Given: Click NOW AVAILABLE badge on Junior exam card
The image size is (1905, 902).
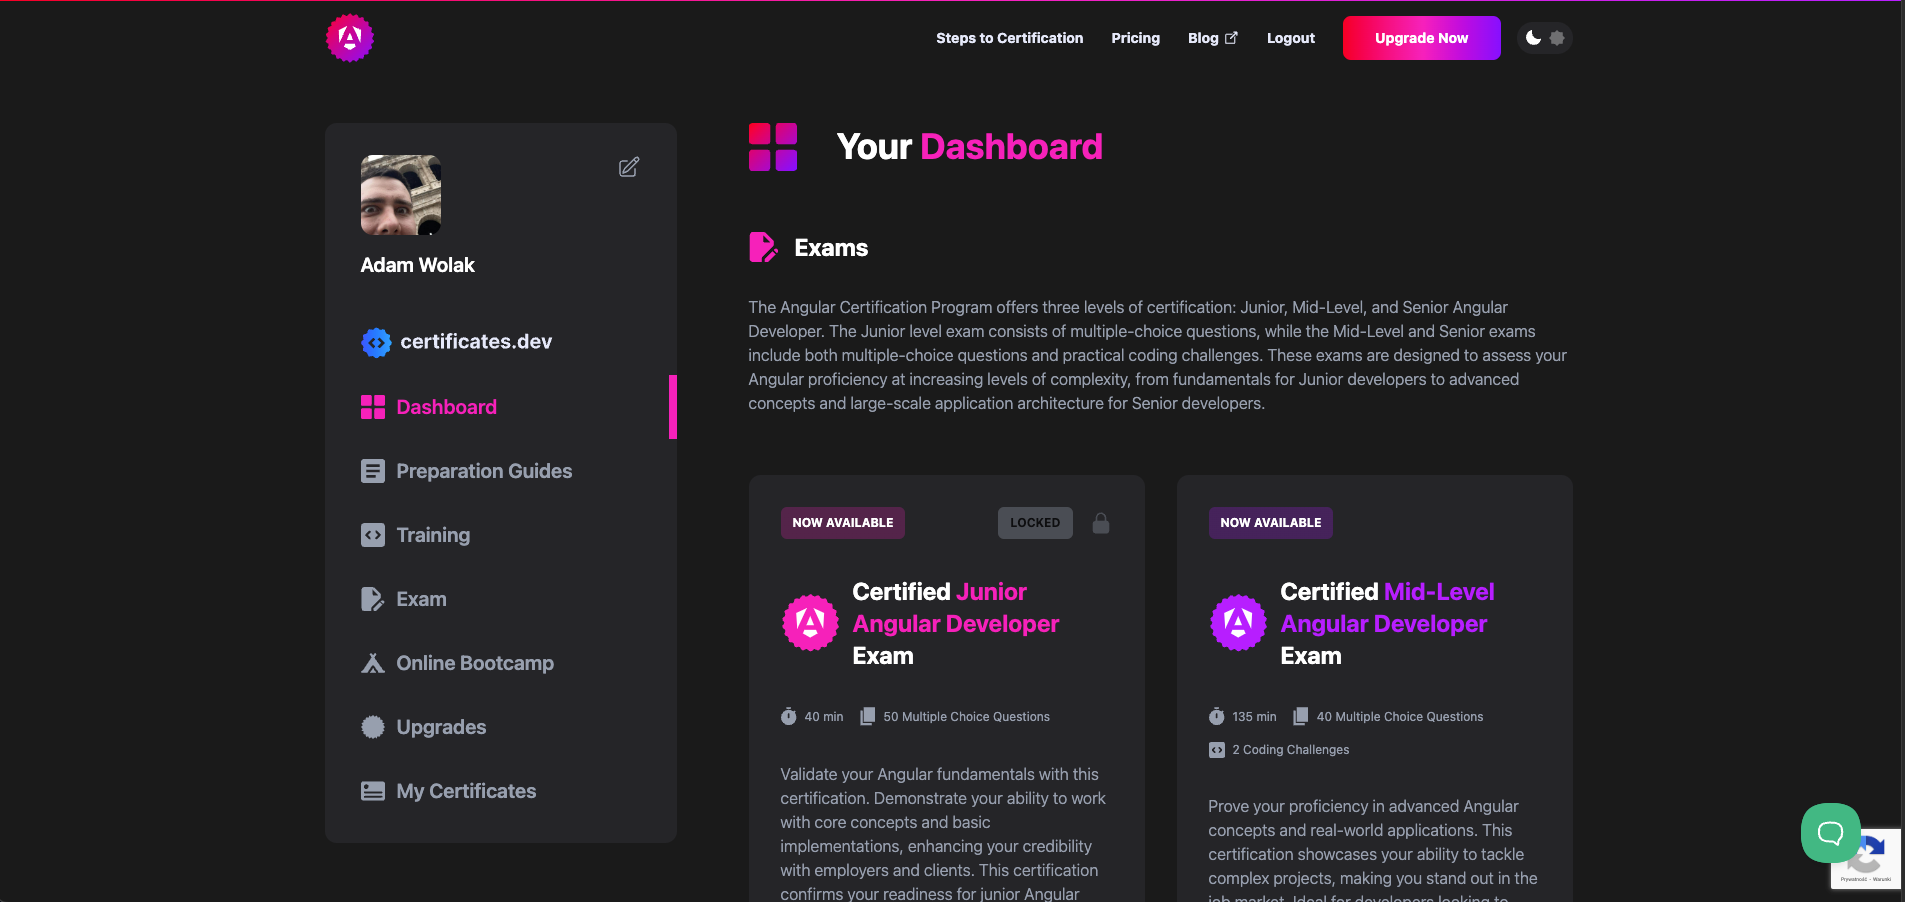Looking at the screenshot, I should (843, 523).
